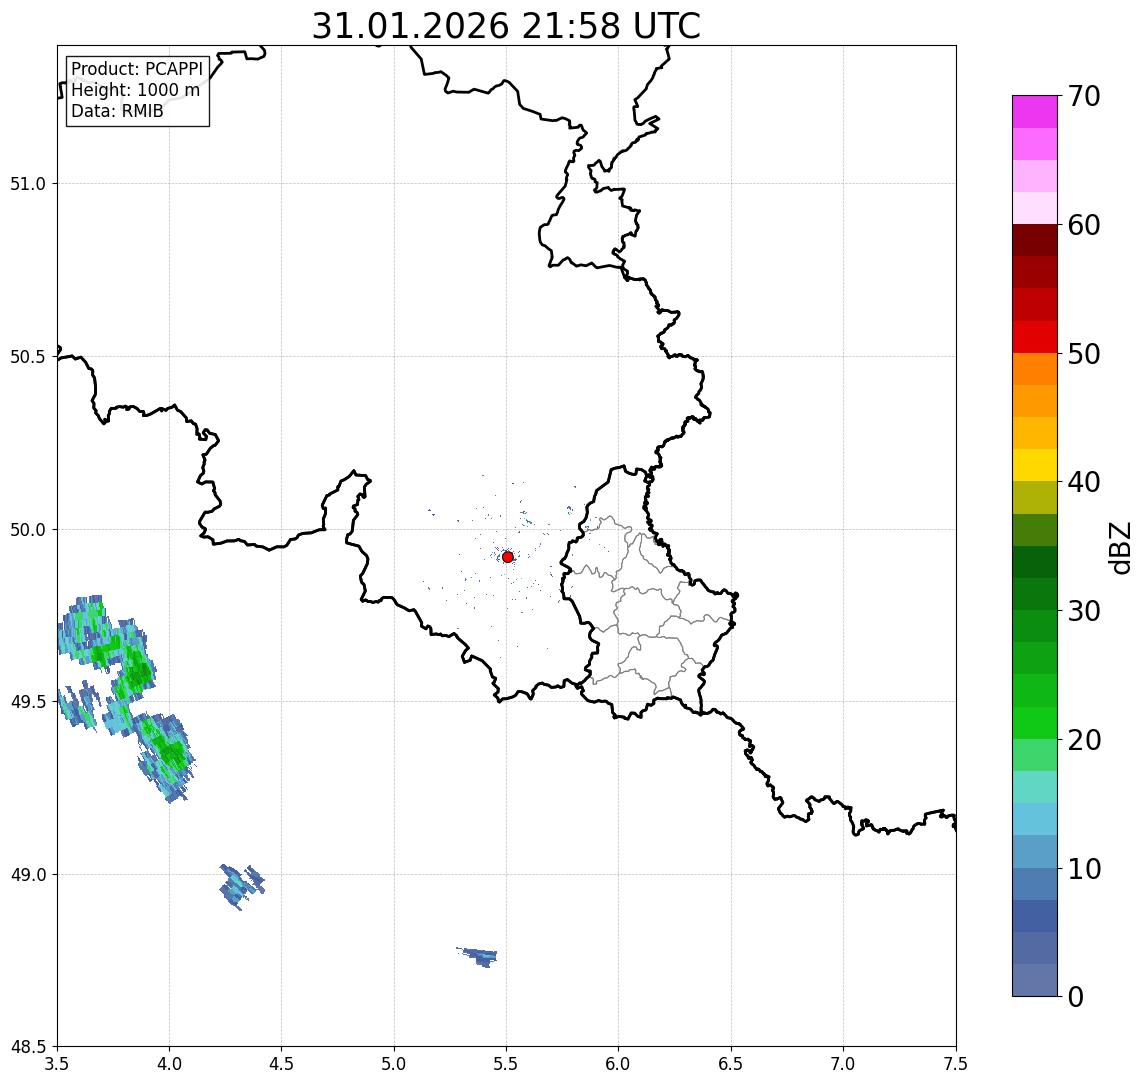Click the longitude axis label 5.5

point(507,1064)
